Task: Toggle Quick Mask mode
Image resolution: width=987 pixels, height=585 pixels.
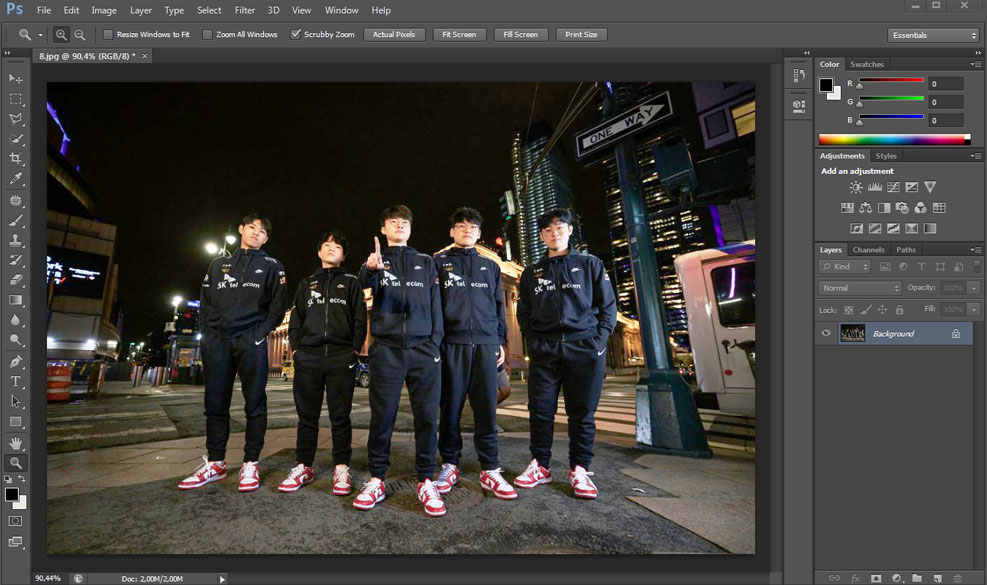Action: point(15,521)
